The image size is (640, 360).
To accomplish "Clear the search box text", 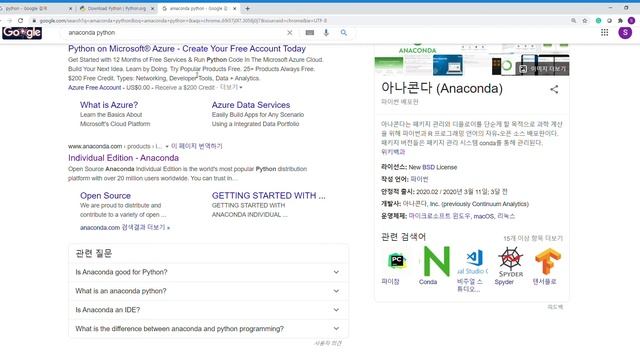I will point(289,33).
